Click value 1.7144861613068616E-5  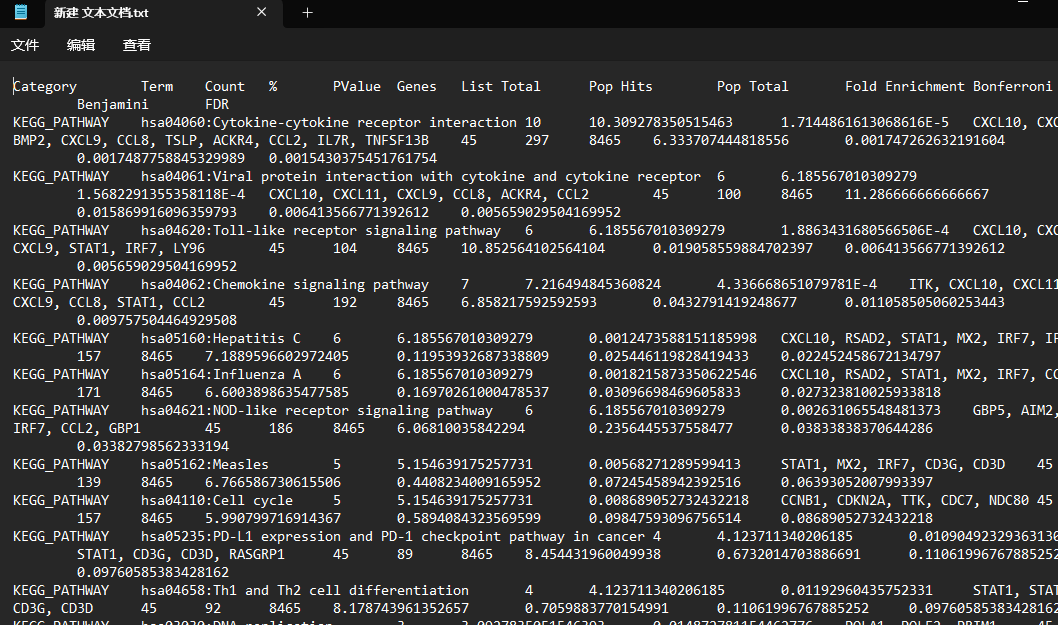[x=865, y=122]
